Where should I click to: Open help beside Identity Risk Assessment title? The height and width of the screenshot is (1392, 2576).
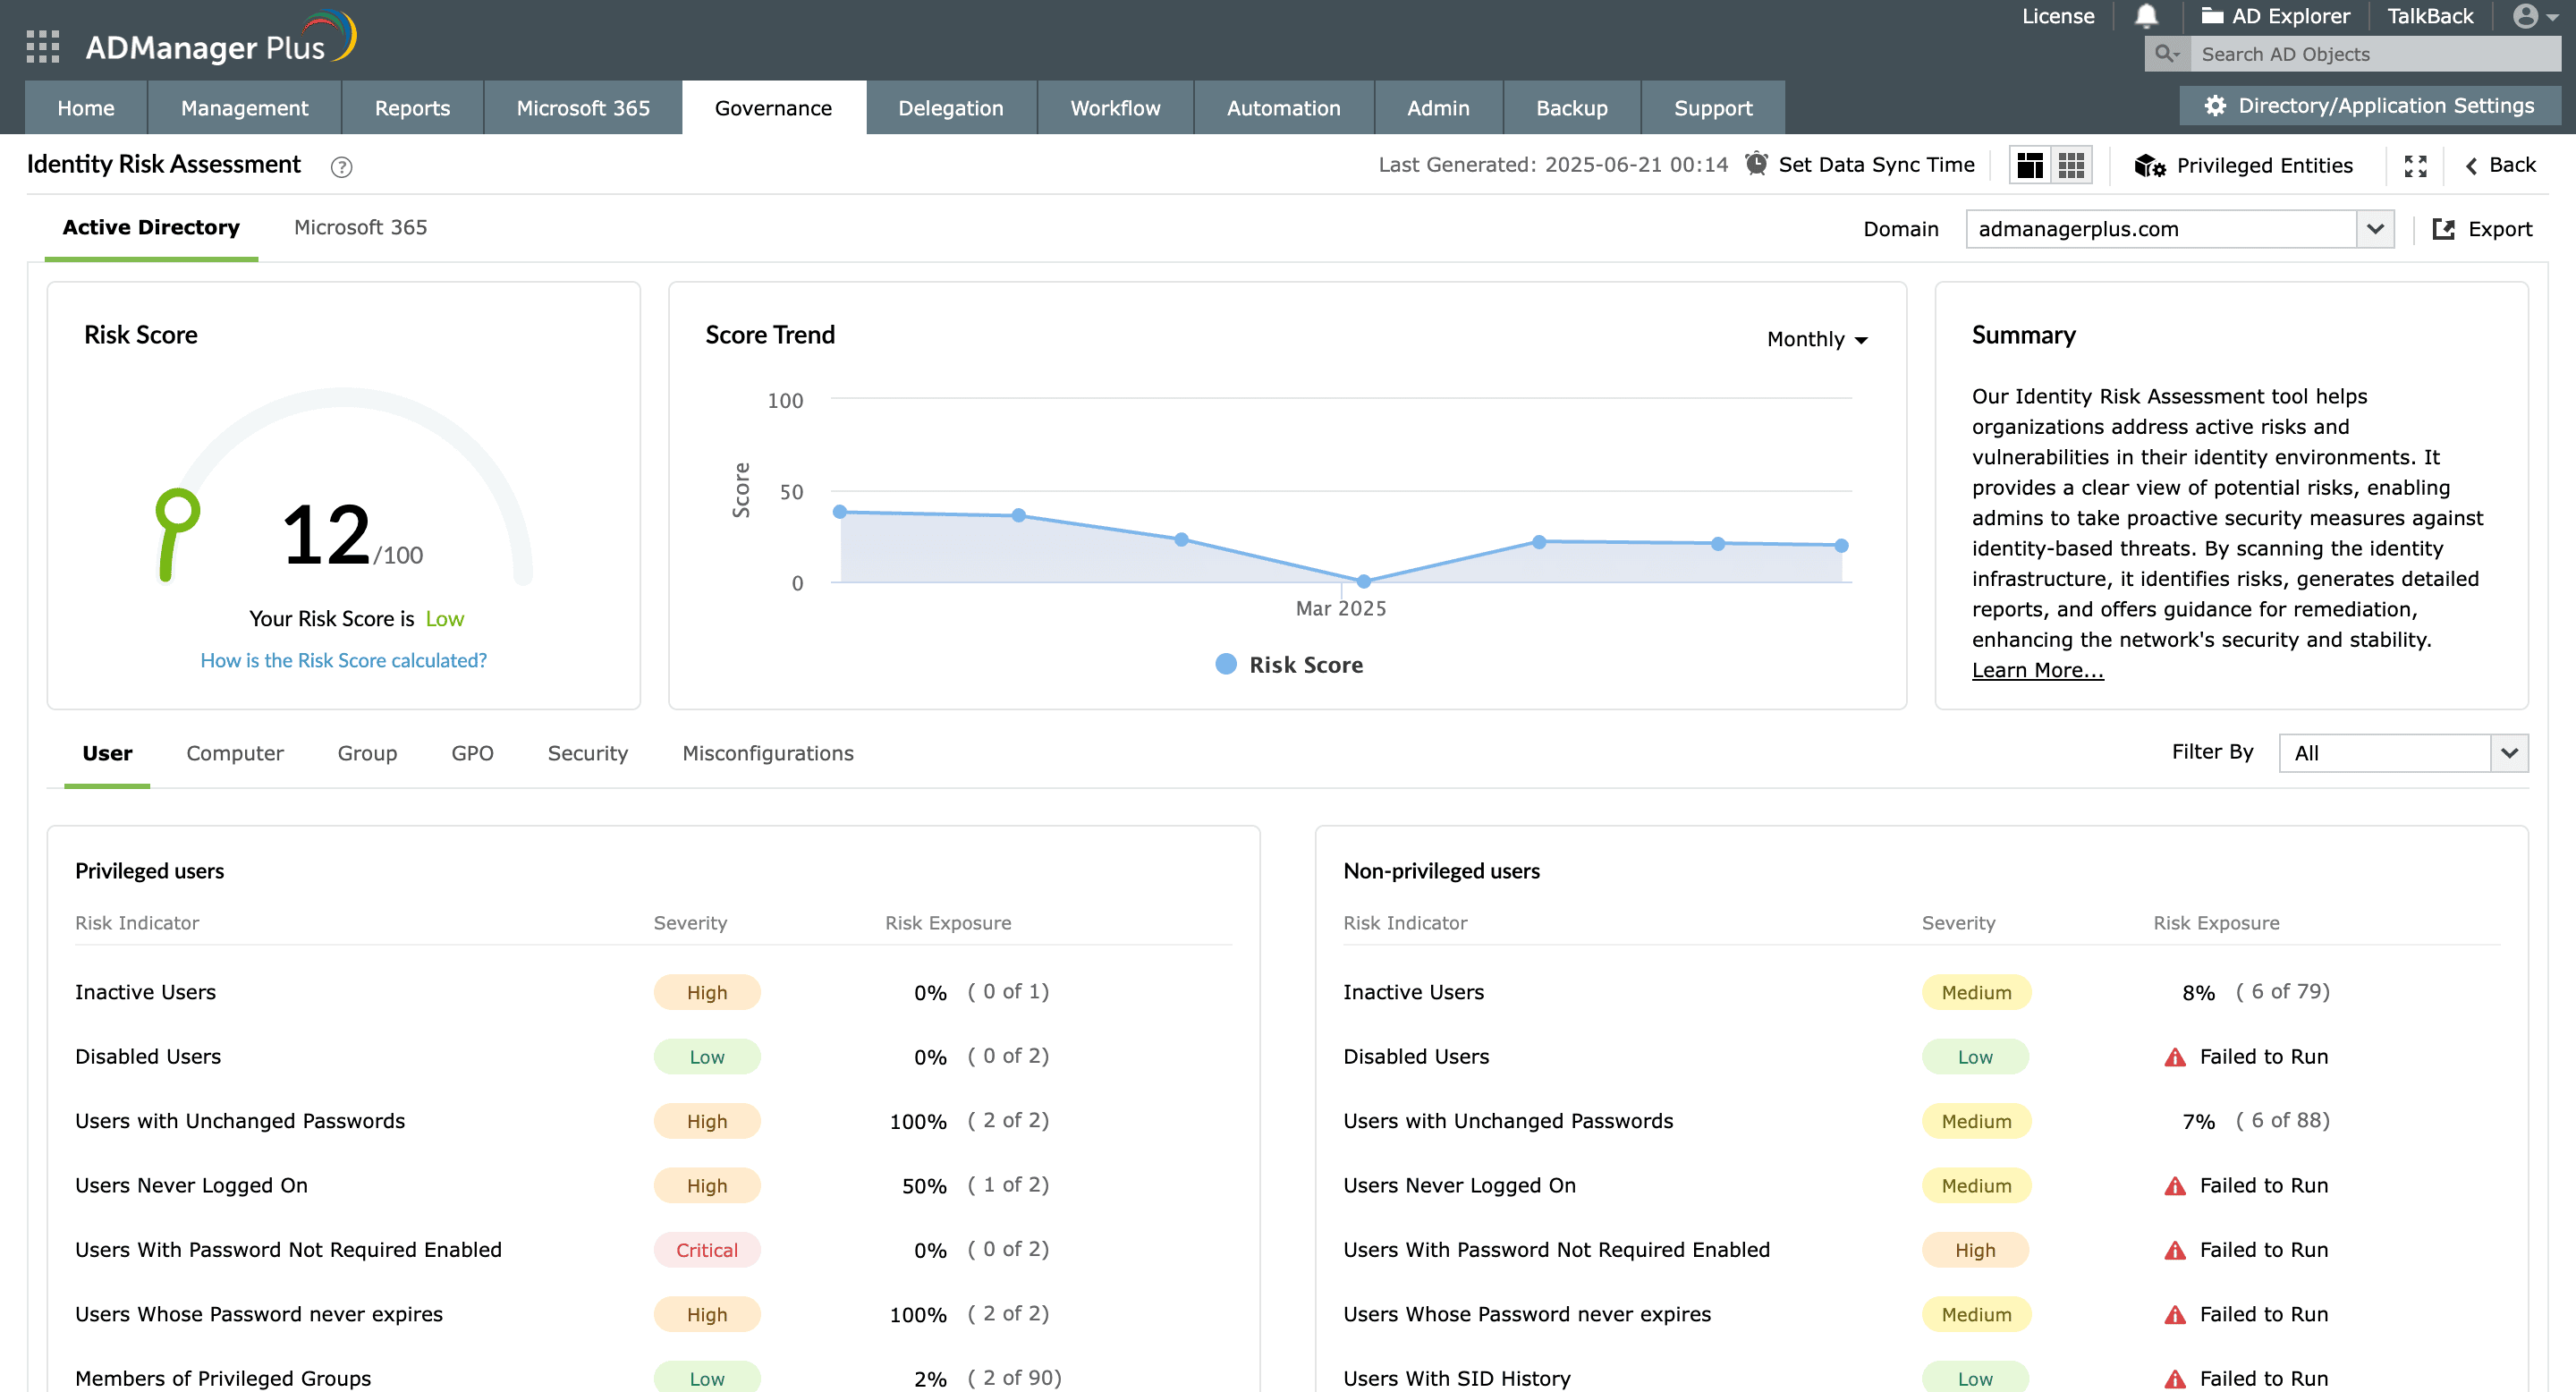pyautogui.click(x=342, y=167)
